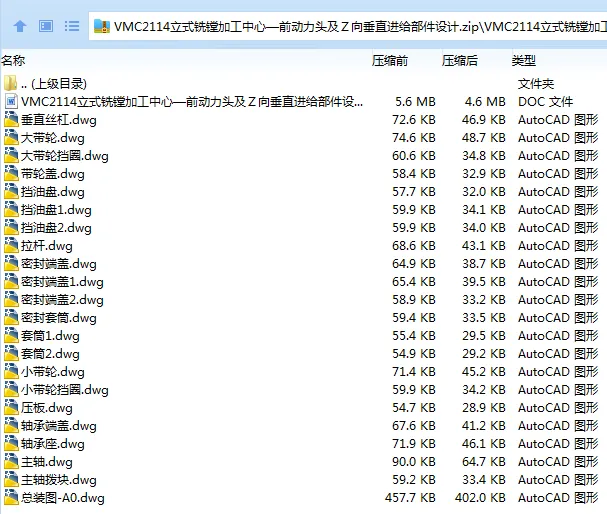This screenshot has width=607, height=514.
Task: Switch to icon view mode
Action: [46, 26]
